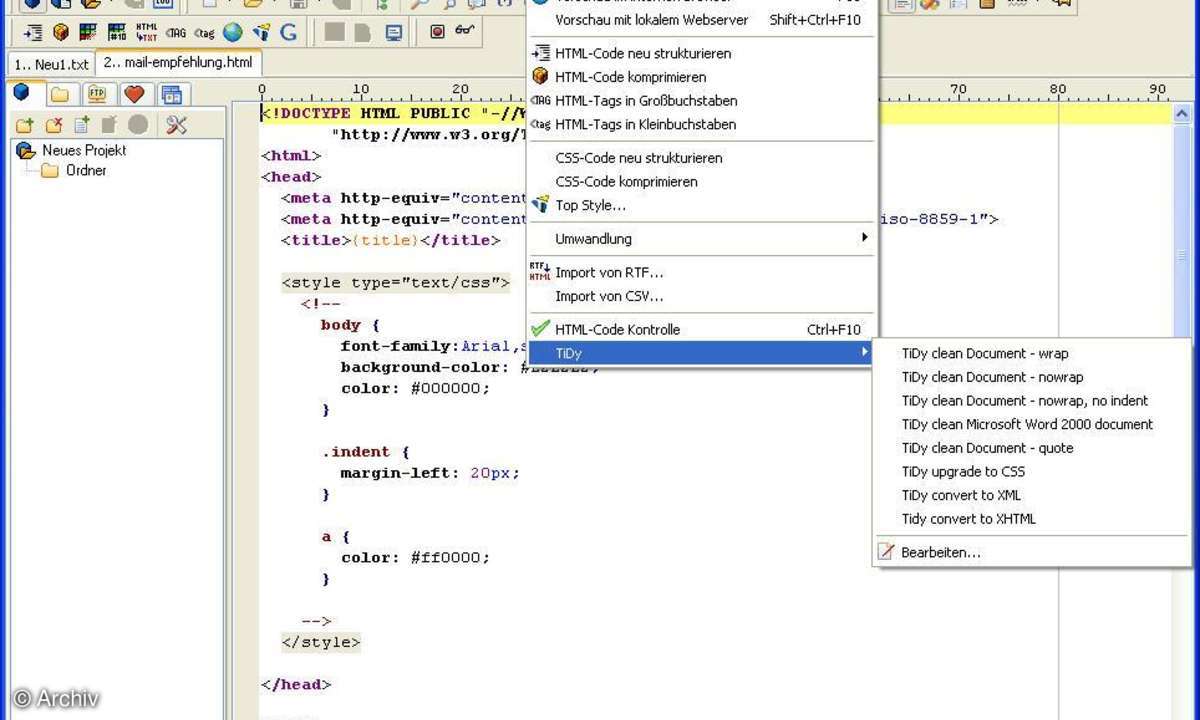The height and width of the screenshot is (720, 1200).
Task: Select TiDy clean Document - nowrap, no indent
Action: (x=1031, y=400)
